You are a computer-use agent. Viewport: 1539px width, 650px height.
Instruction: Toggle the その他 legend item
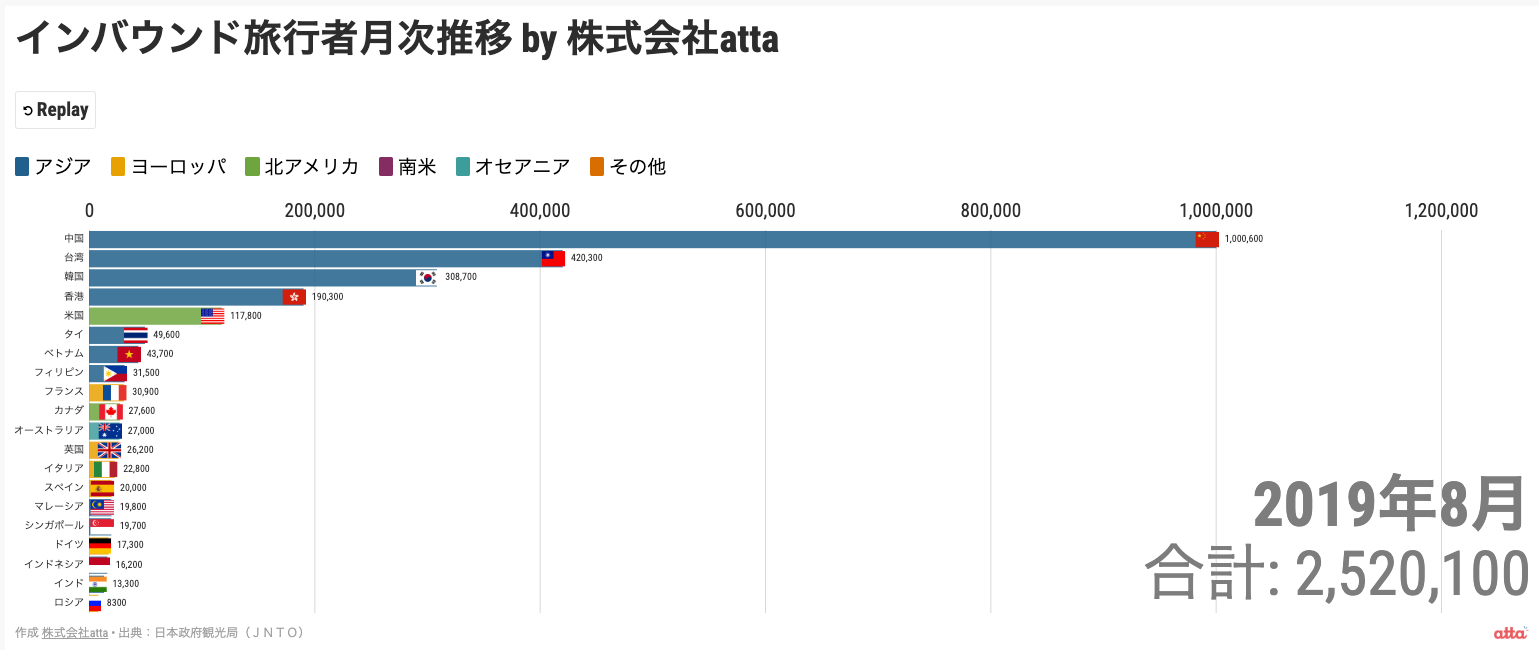click(628, 167)
